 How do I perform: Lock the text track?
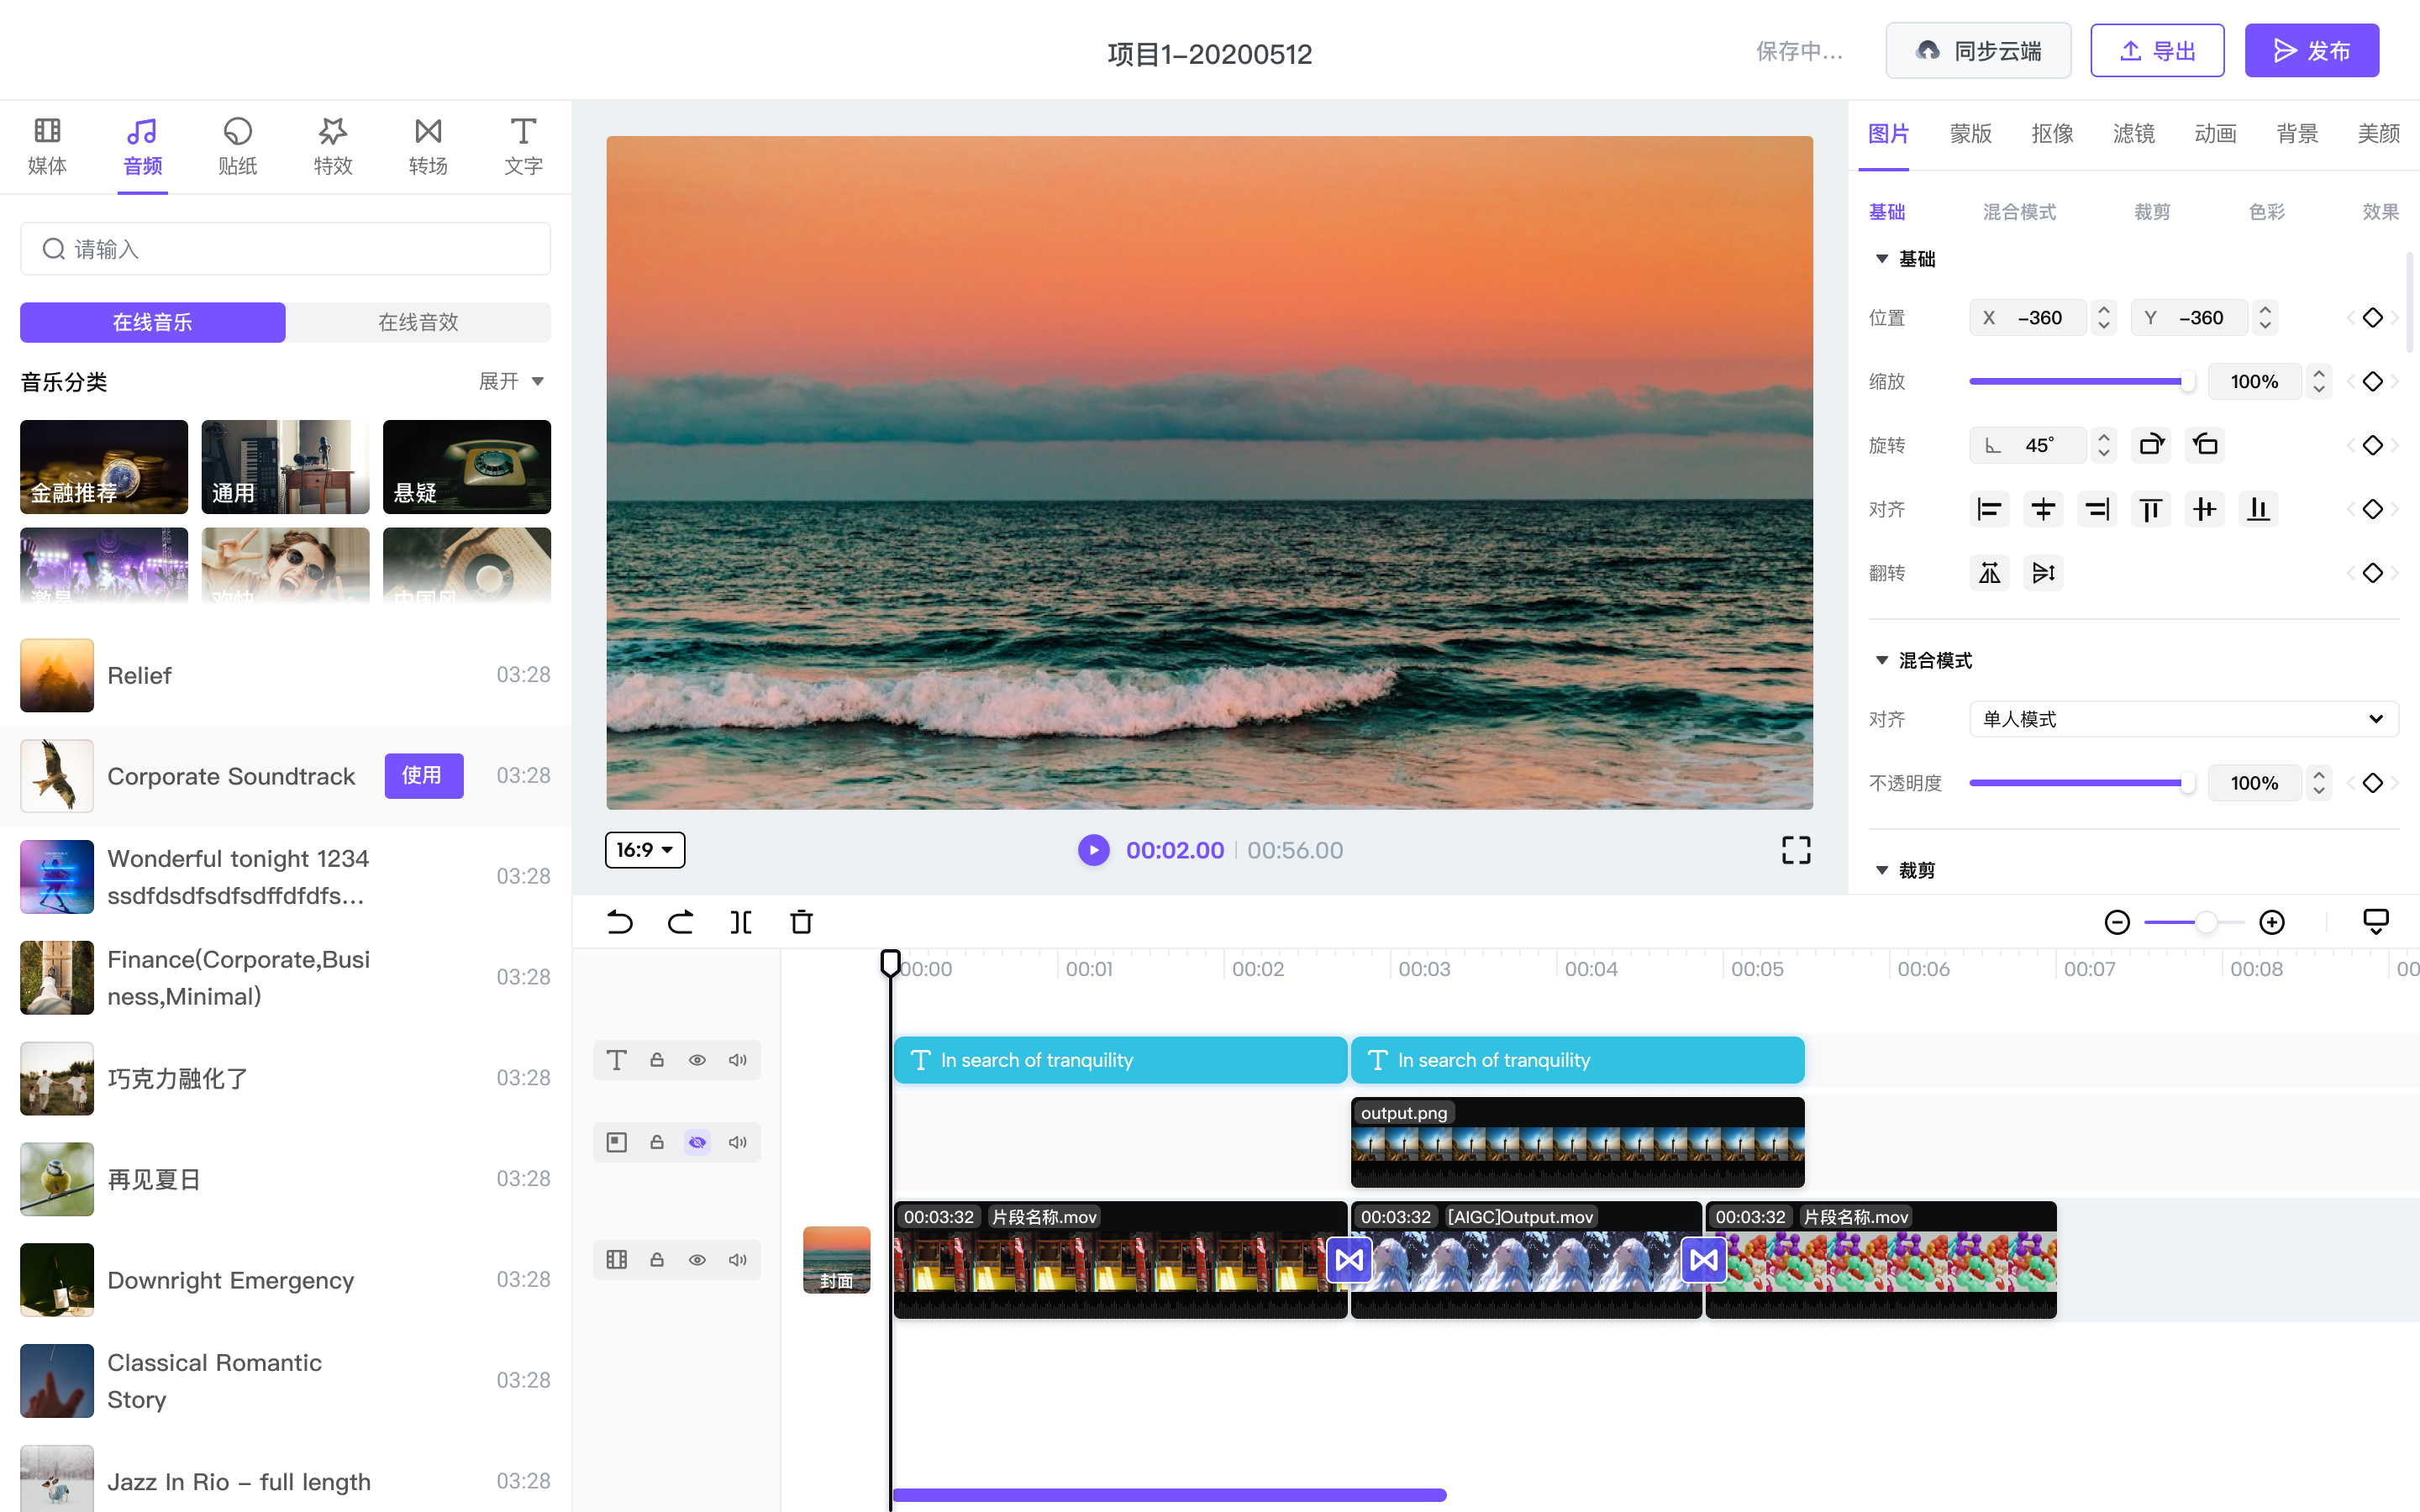pyautogui.click(x=657, y=1060)
